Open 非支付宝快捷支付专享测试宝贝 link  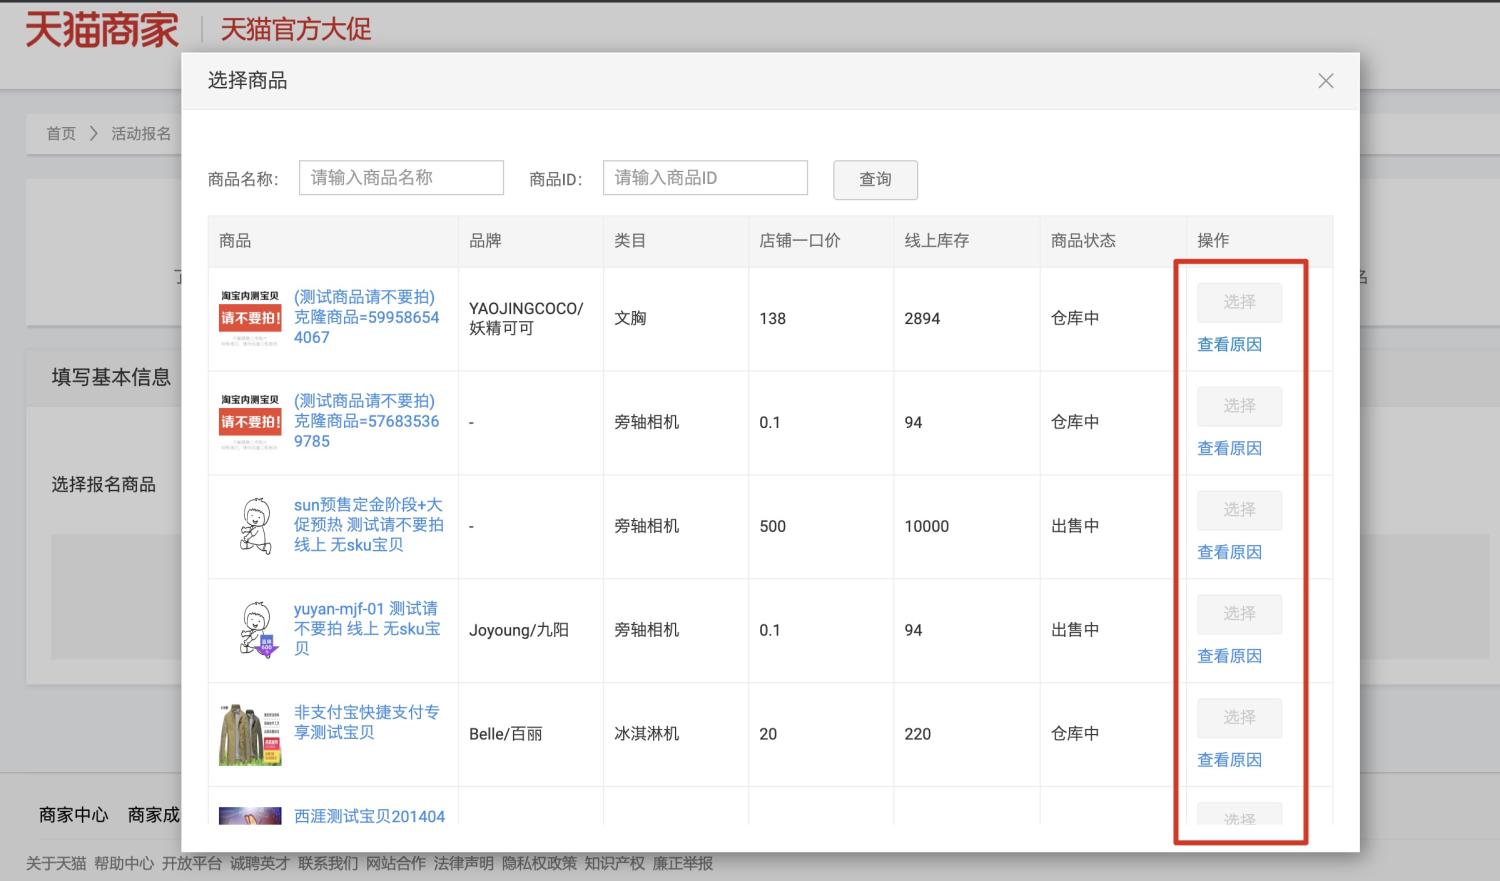366,722
